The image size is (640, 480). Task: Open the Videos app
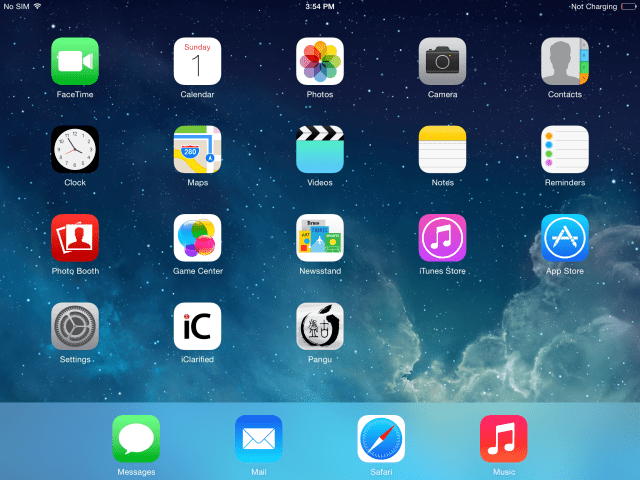coord(320,149)
